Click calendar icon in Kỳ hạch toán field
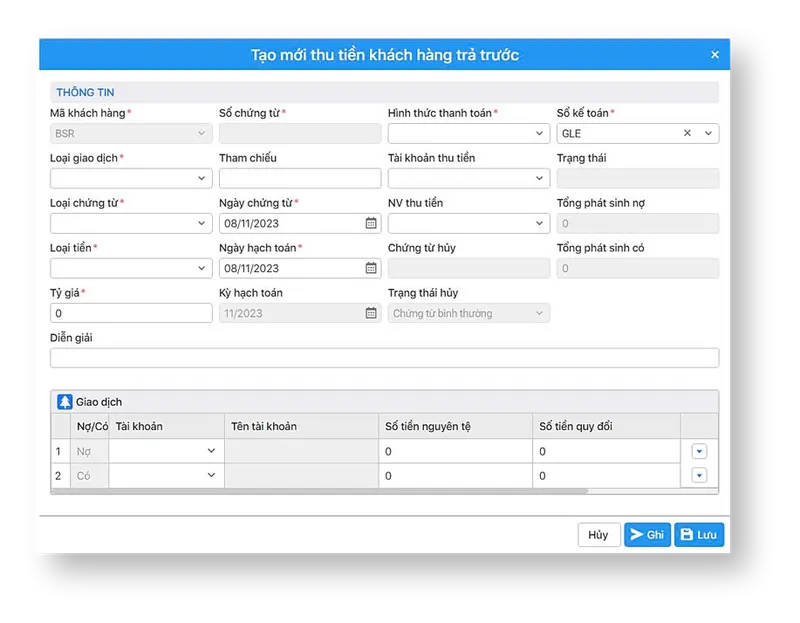 371,313
